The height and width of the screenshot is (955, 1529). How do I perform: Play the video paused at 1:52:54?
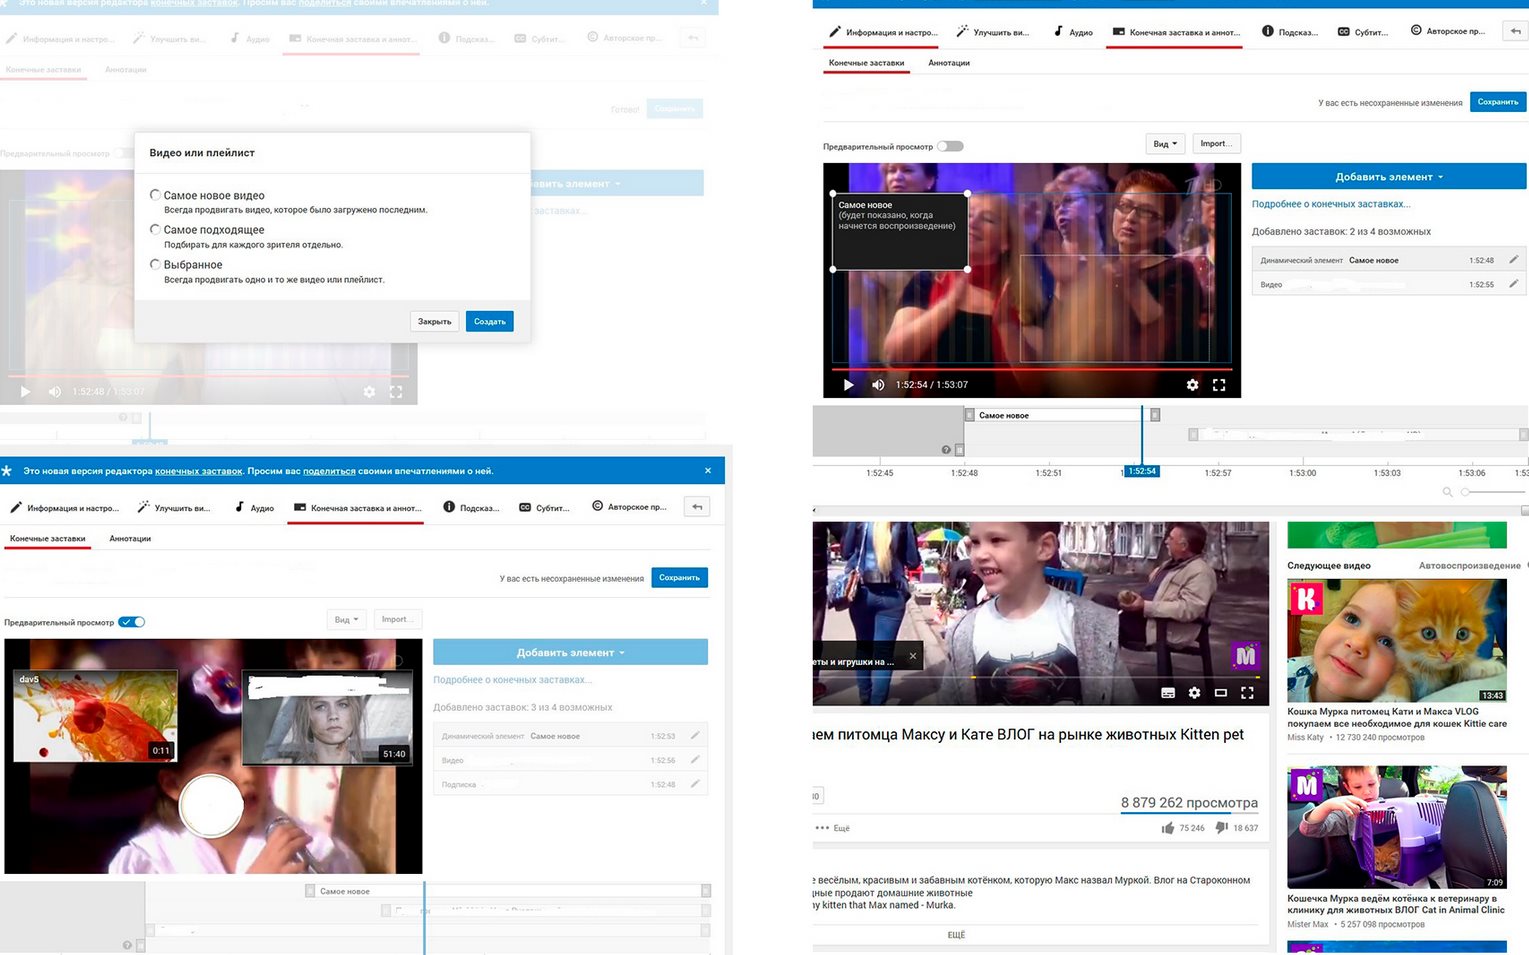[x=848, y=385]
